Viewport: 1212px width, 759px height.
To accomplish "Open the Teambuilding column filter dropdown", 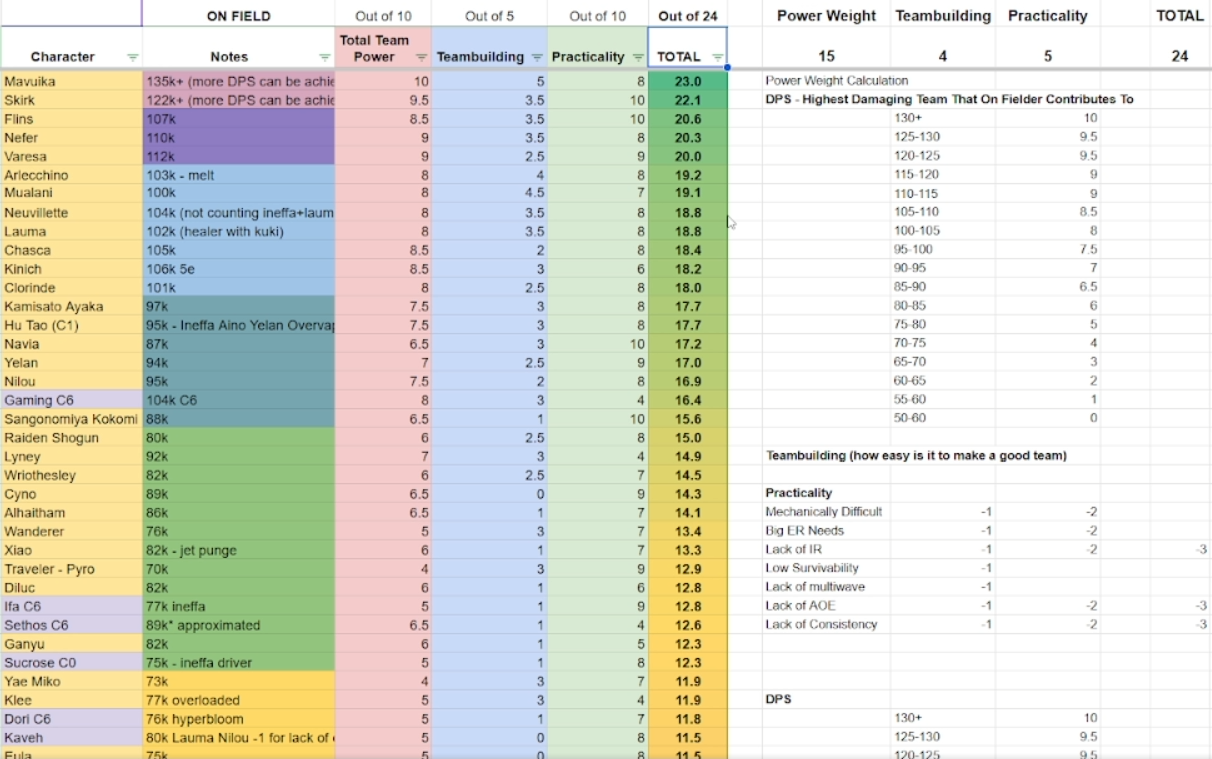I will (537, 57).
